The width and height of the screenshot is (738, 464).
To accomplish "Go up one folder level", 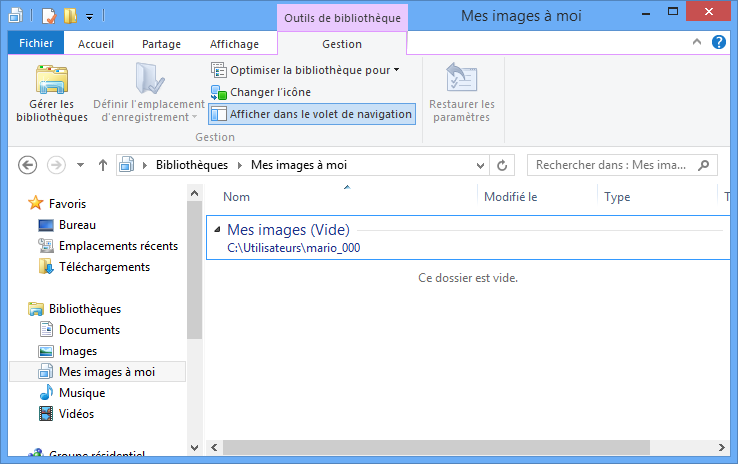I will (x=103, y=165).
